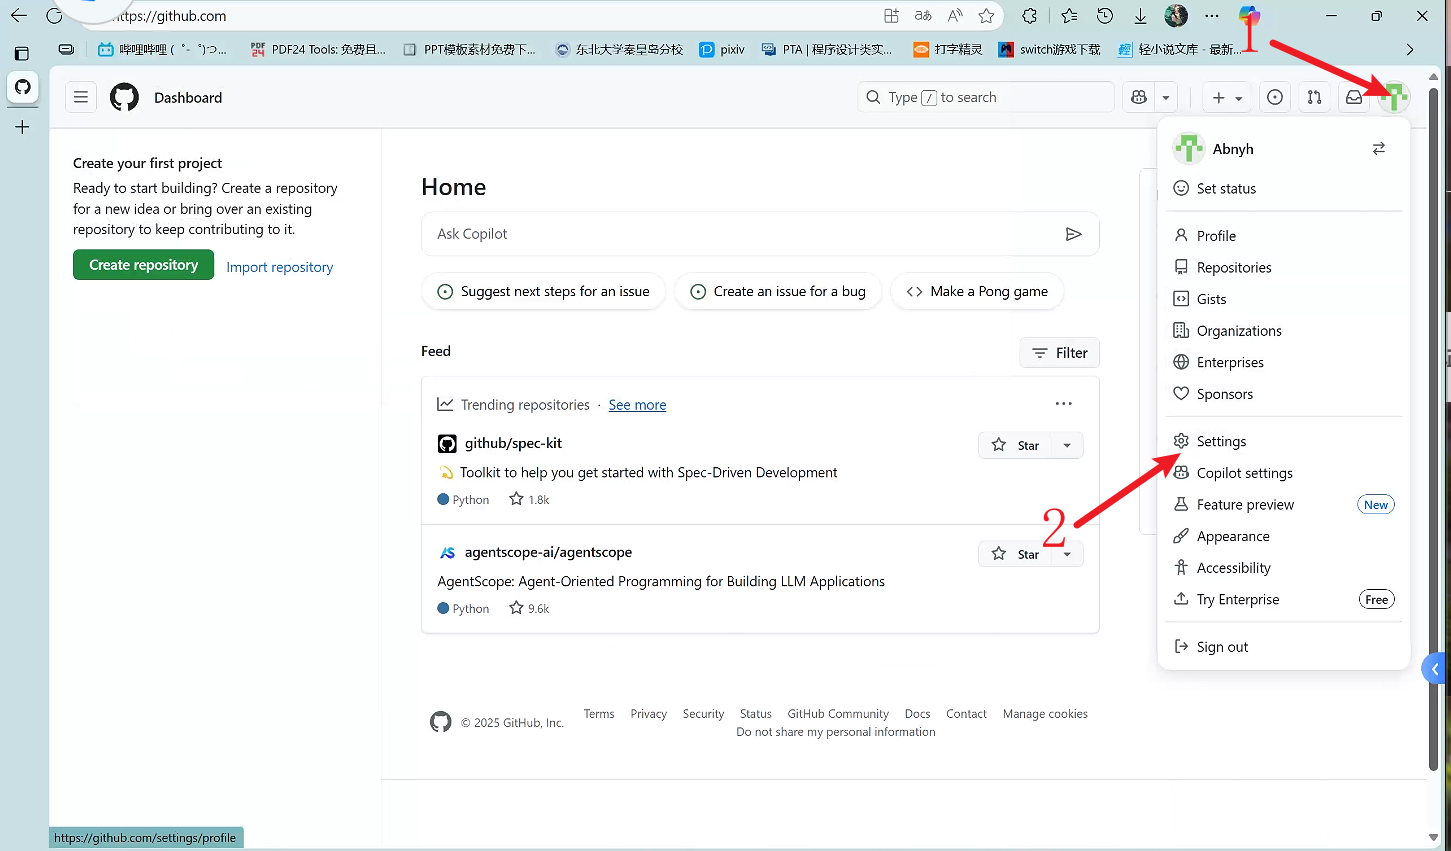Viewport: 1451px width, 851px height.
Task: Select Enterprises in the user menu
Action: 1284,363
